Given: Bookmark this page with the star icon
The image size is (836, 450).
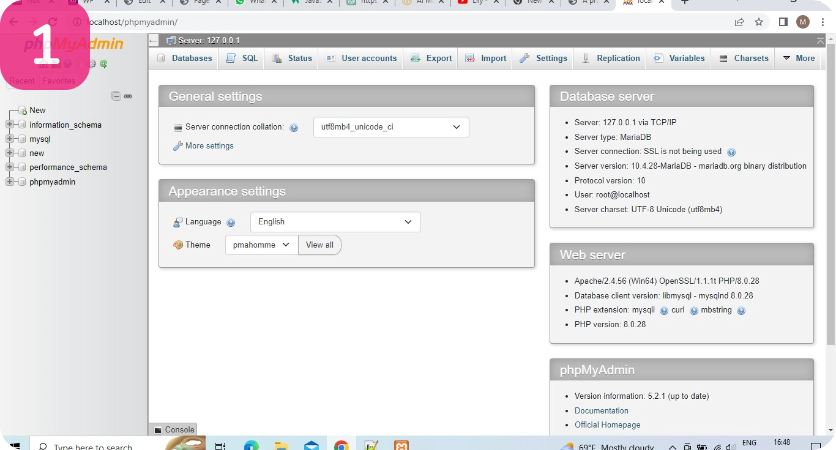Looking at the screenshot, I should (759, 22).
